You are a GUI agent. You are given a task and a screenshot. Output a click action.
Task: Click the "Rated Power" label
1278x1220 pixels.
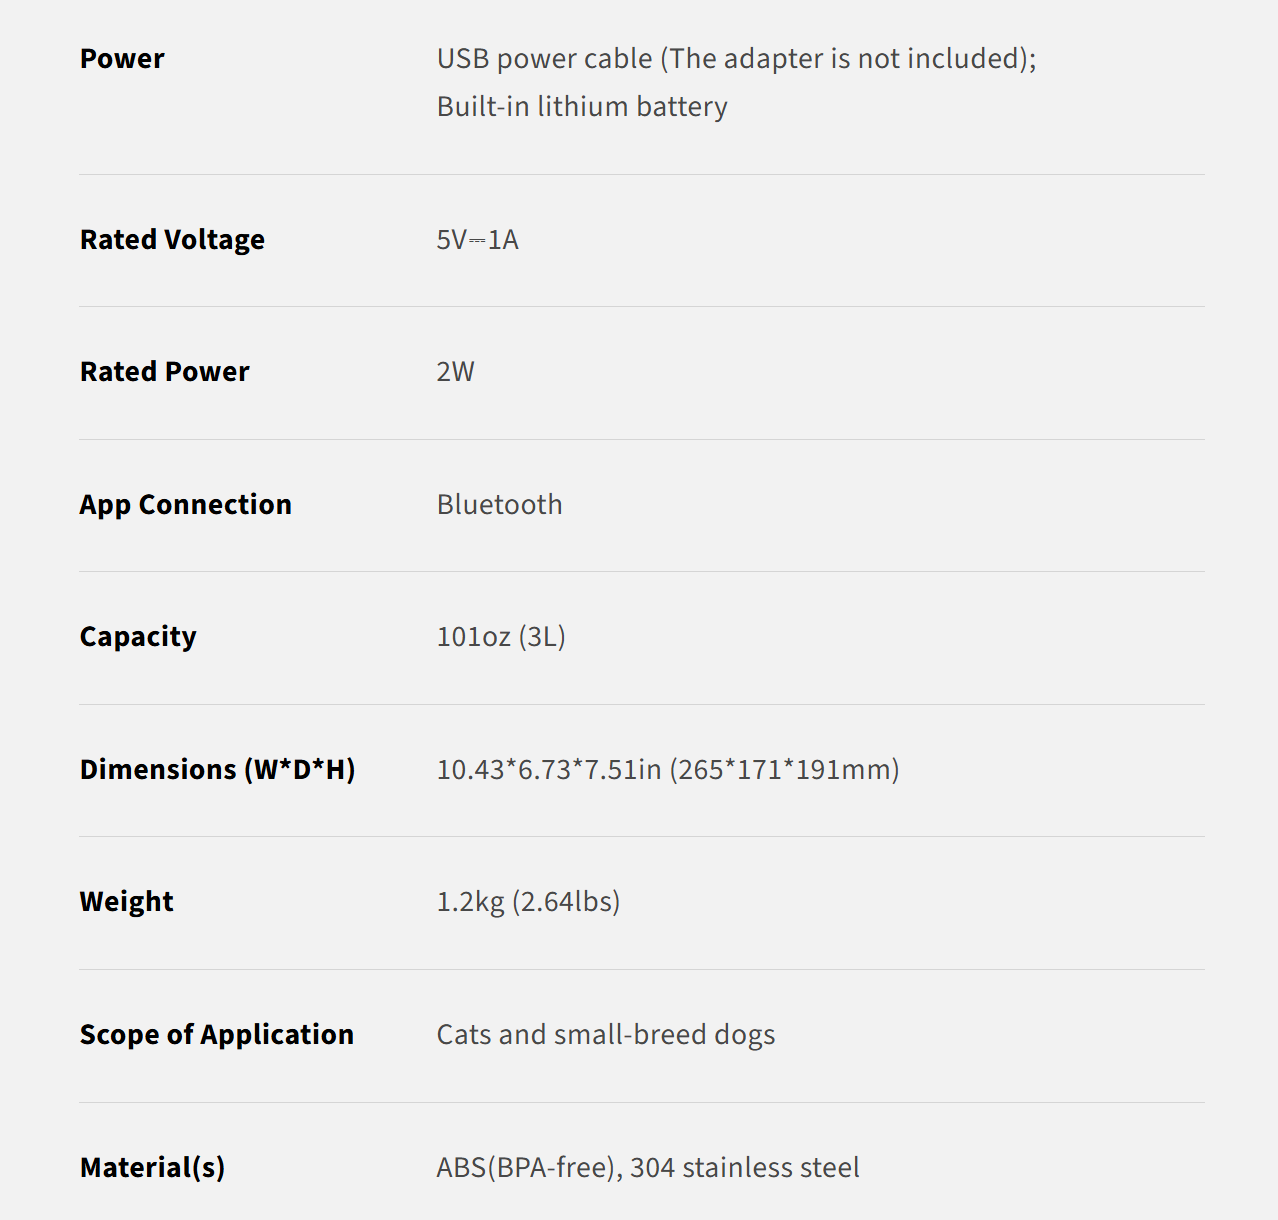[165, 372]
